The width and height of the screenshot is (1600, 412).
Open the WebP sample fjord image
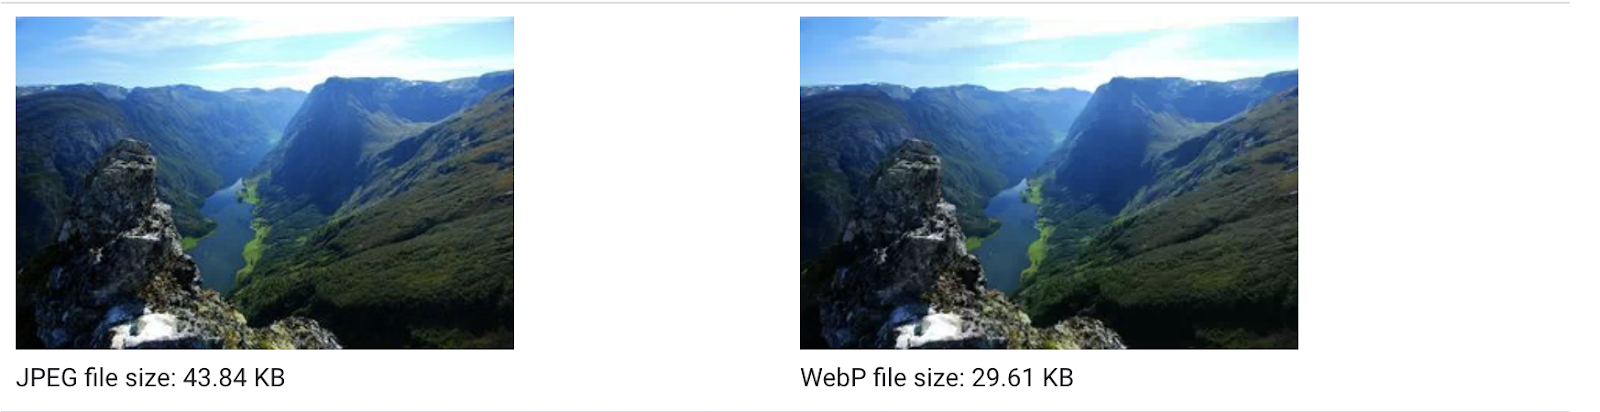pyautogui.click(x=1049, y=183)
